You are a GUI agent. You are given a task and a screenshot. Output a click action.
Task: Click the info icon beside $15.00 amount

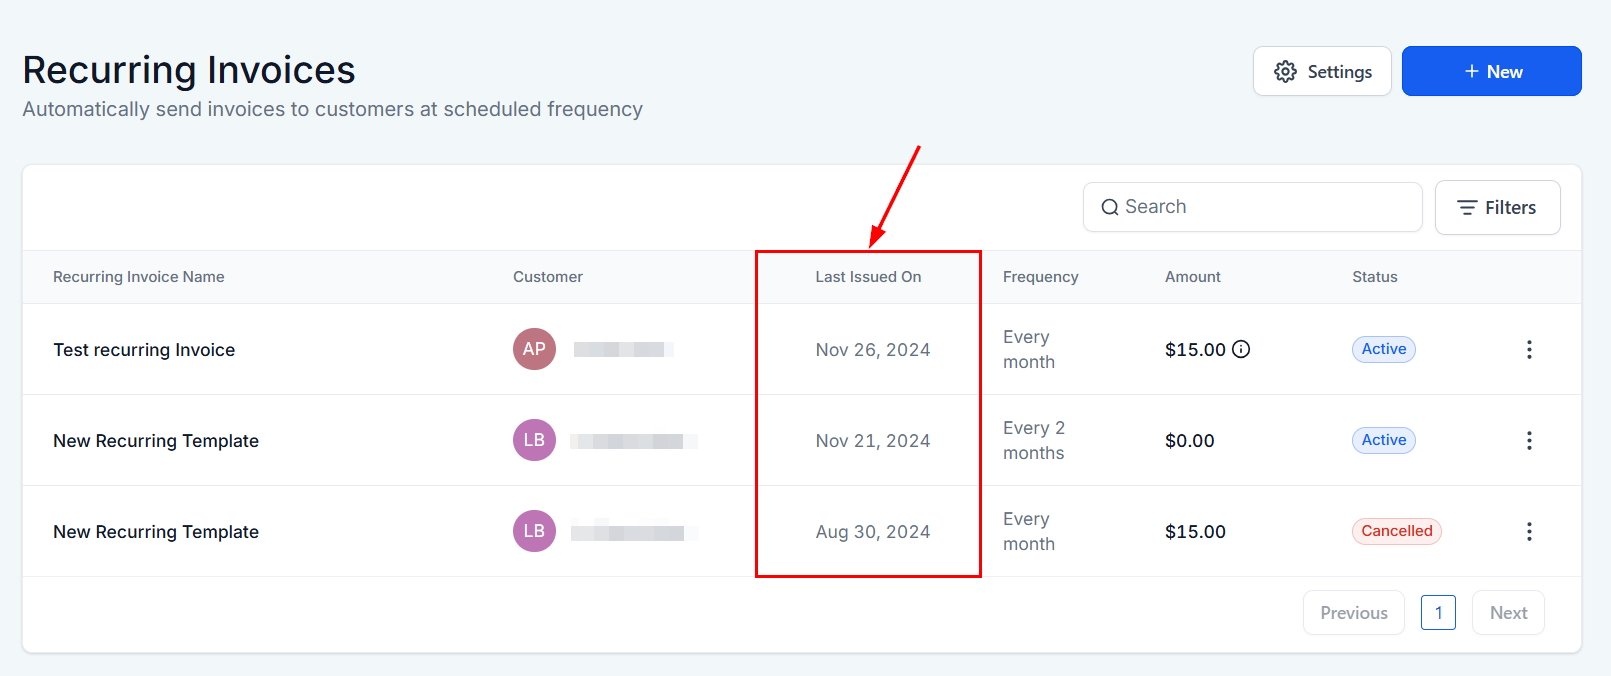pyautogui.click(x=1241, y=349)
